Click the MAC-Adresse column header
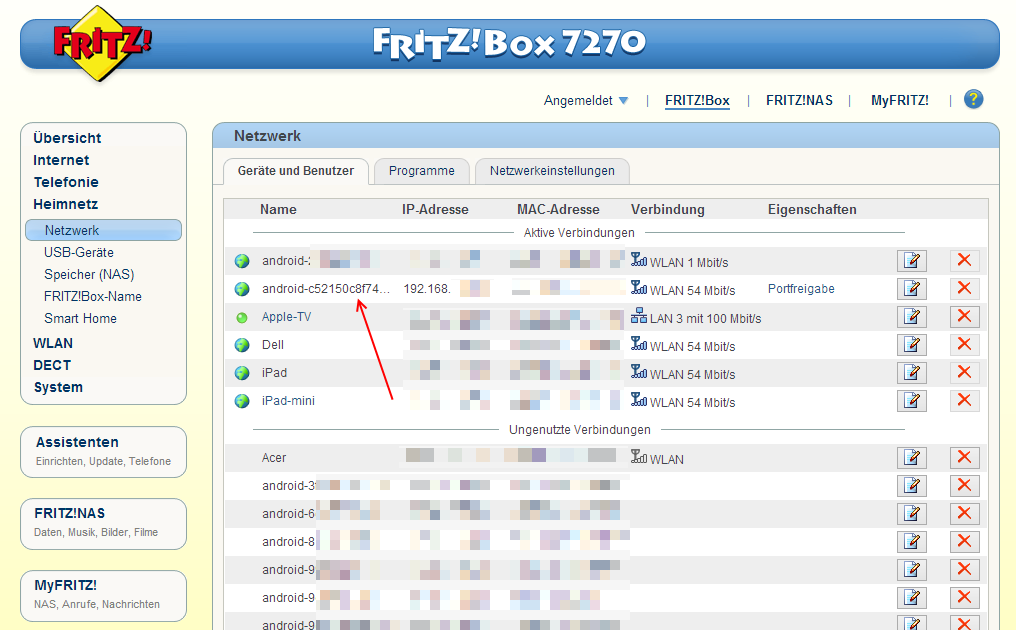Screen dimensions: 1016x630 558,209
